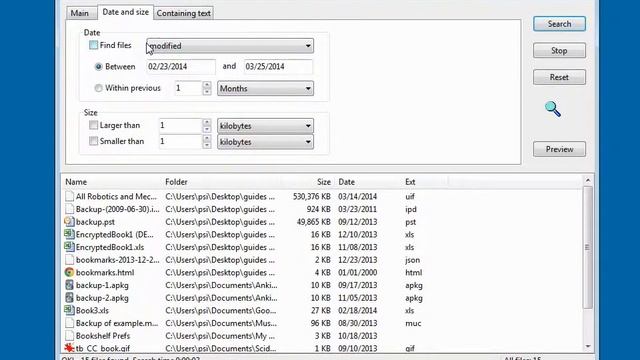Click the Reset button
The height and width of the screenshot is (360, 640).
[x=559, y=77]
